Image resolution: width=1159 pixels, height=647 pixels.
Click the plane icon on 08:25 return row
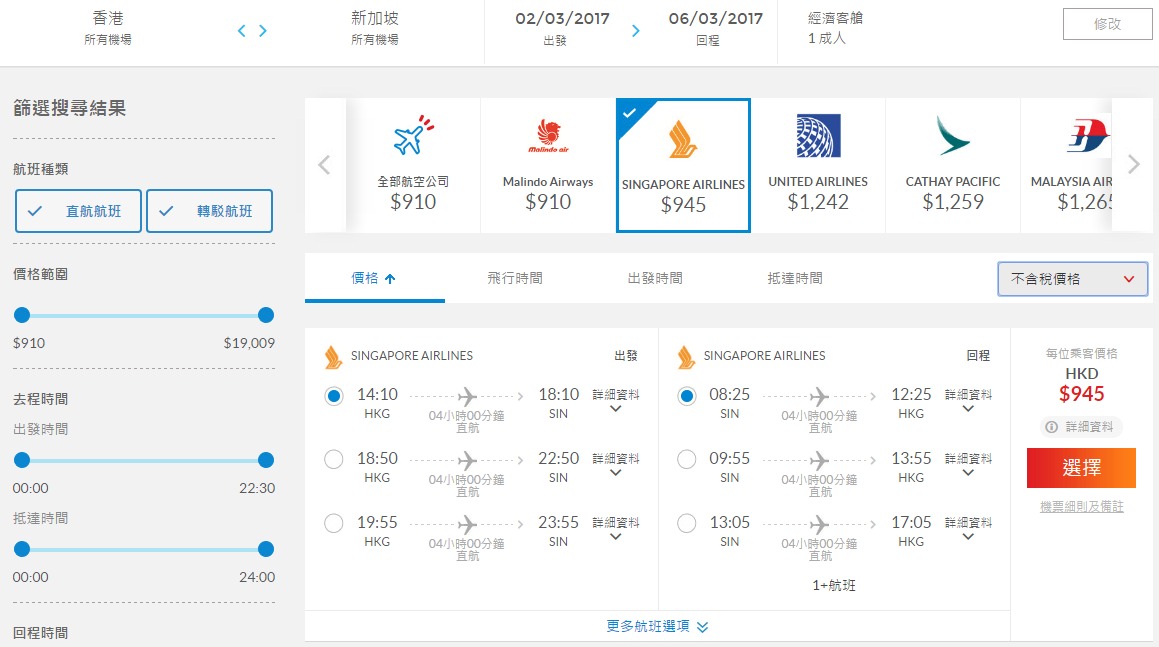[x=819, y=396]
